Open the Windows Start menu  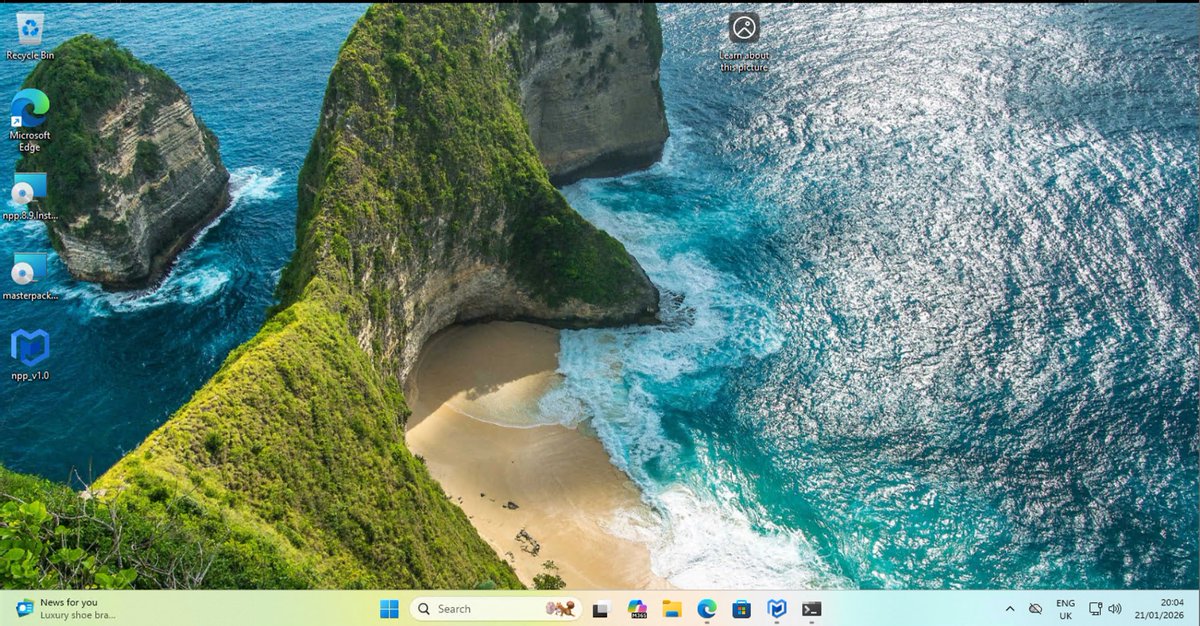pos(389,609)
